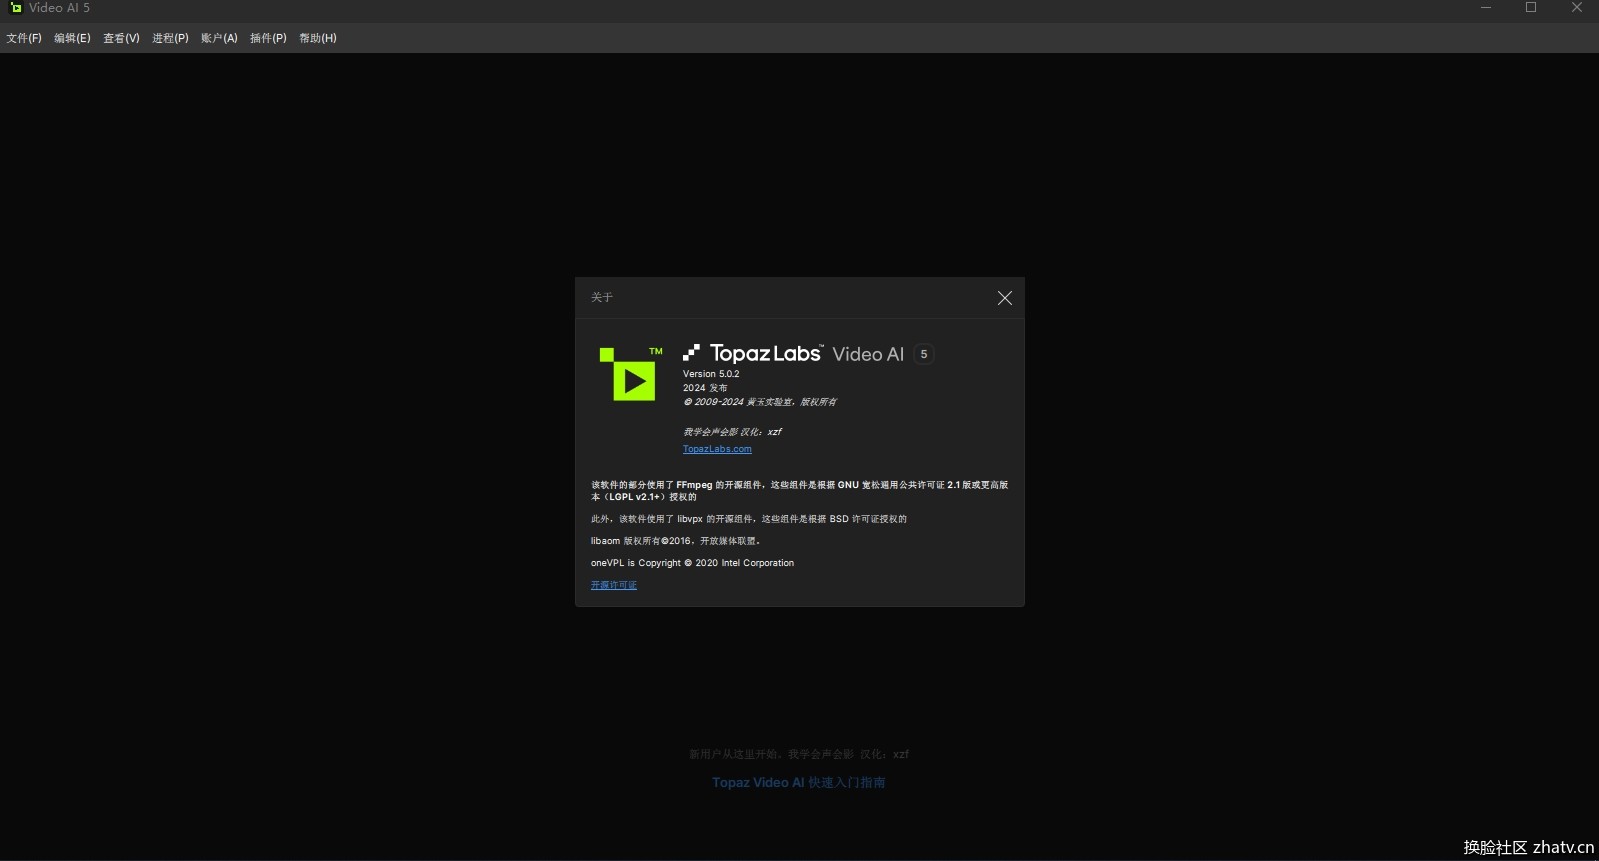Viewport: 1599px width, 861px height.
Task: Open the 插件(P) menu
Action: [x=268, y=38]
